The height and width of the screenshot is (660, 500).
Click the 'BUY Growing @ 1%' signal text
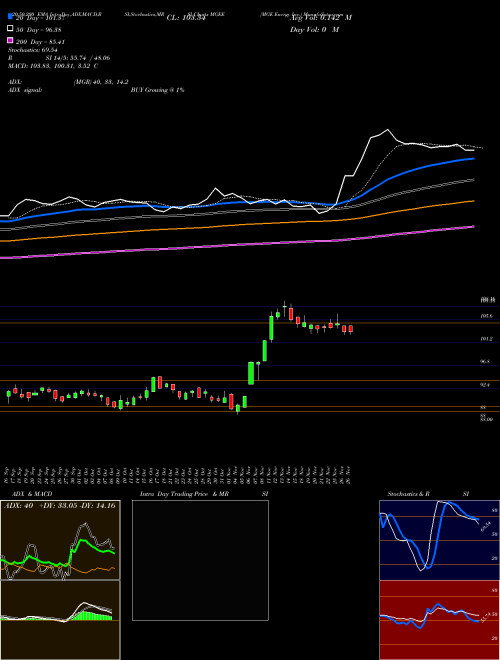point(157,90)
